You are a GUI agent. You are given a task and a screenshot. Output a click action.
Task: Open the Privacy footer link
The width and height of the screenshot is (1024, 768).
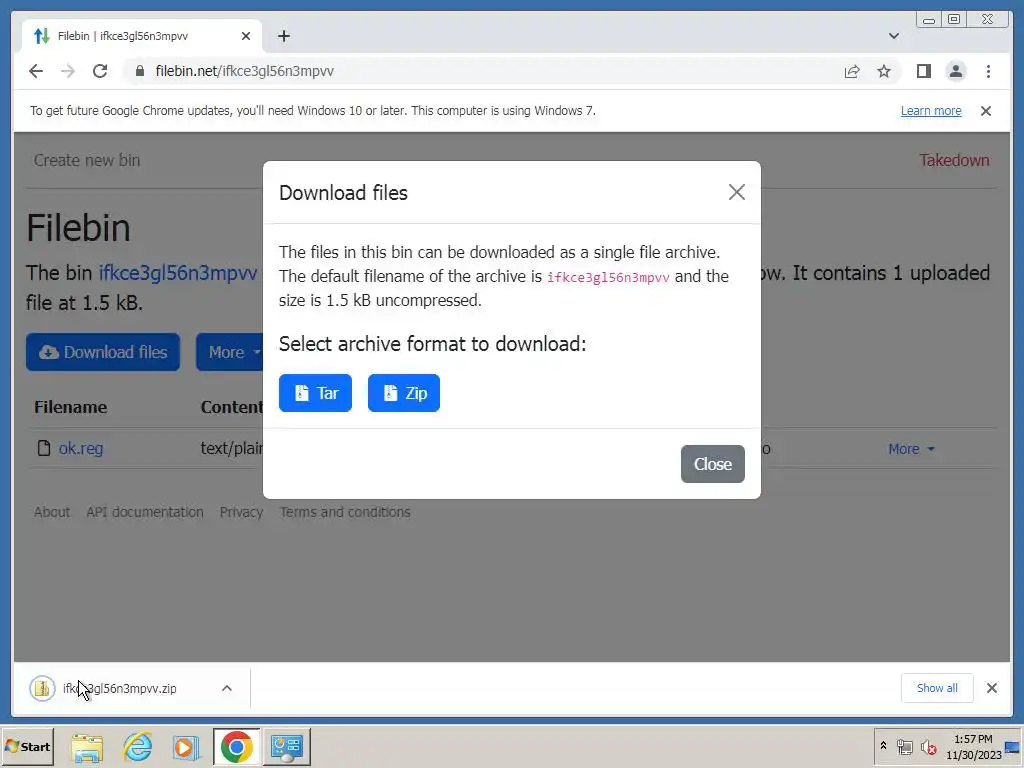pyautogui.click(x=242, y=512)
